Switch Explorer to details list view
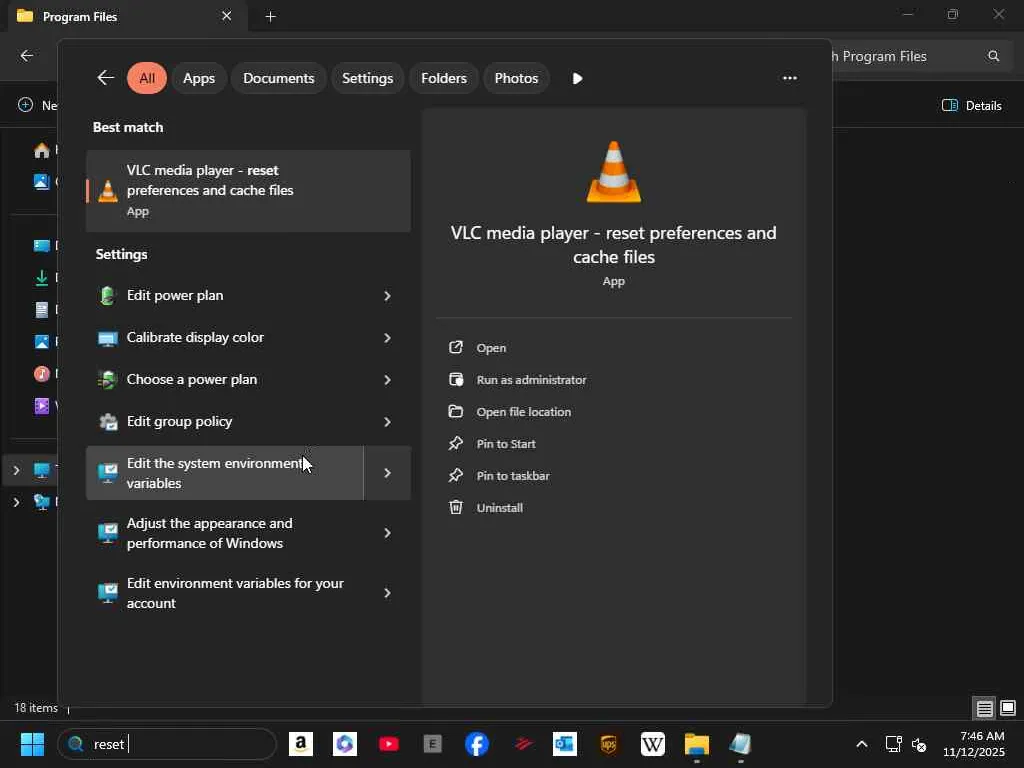Screen dimensions: 1024x768 pyautogui.click(x=984, y=708)
